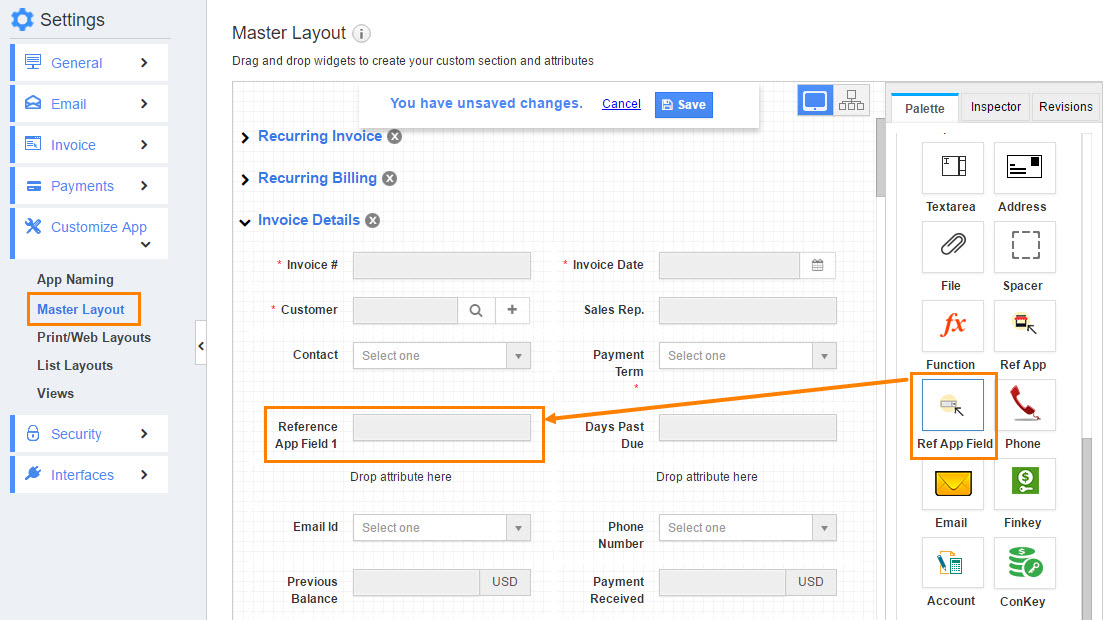Click the Sales Rep. input field

tap(748, 310)
